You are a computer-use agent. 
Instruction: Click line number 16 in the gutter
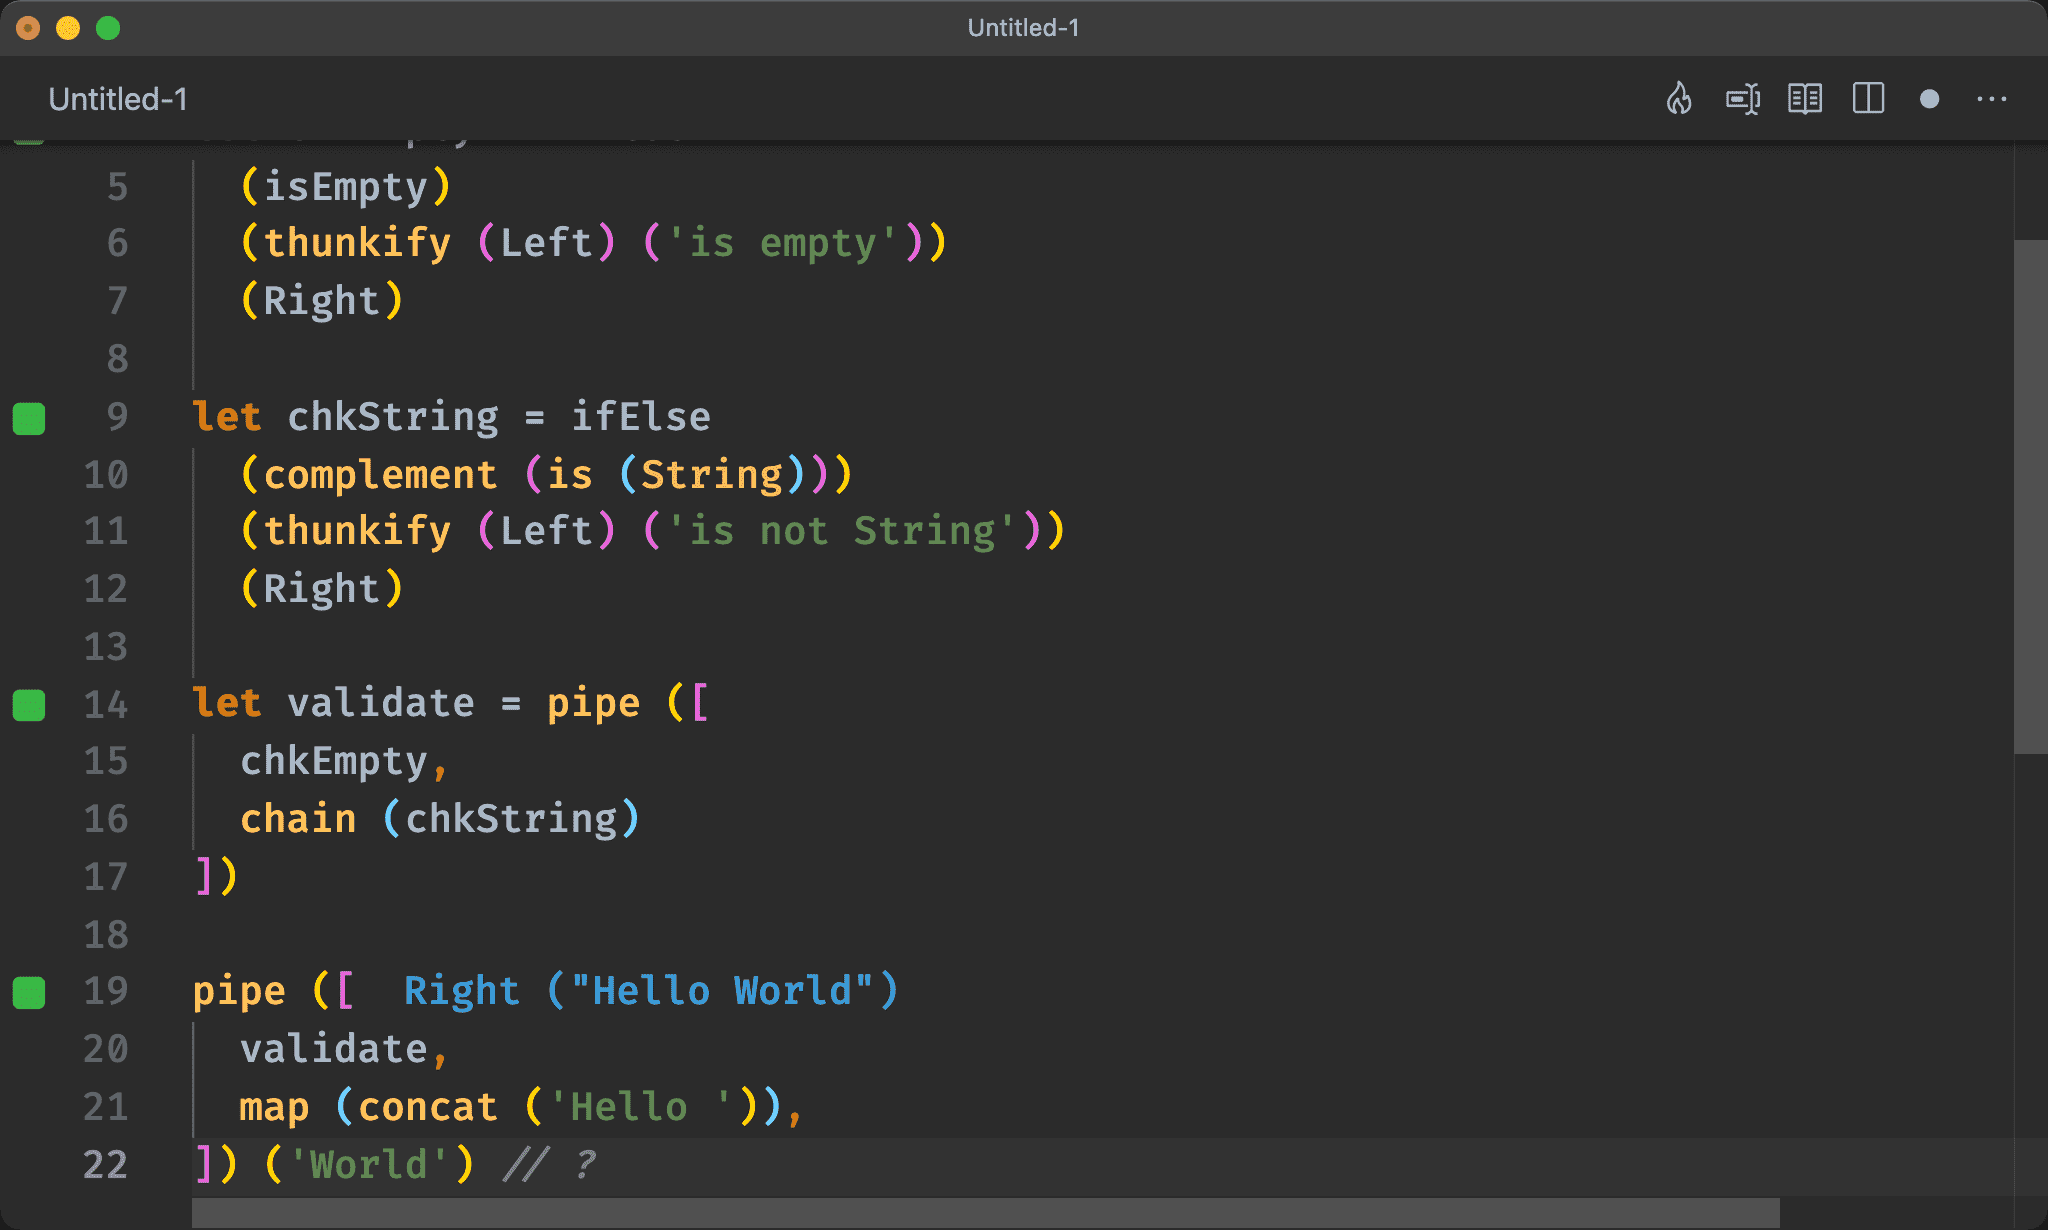click(105, 819)
